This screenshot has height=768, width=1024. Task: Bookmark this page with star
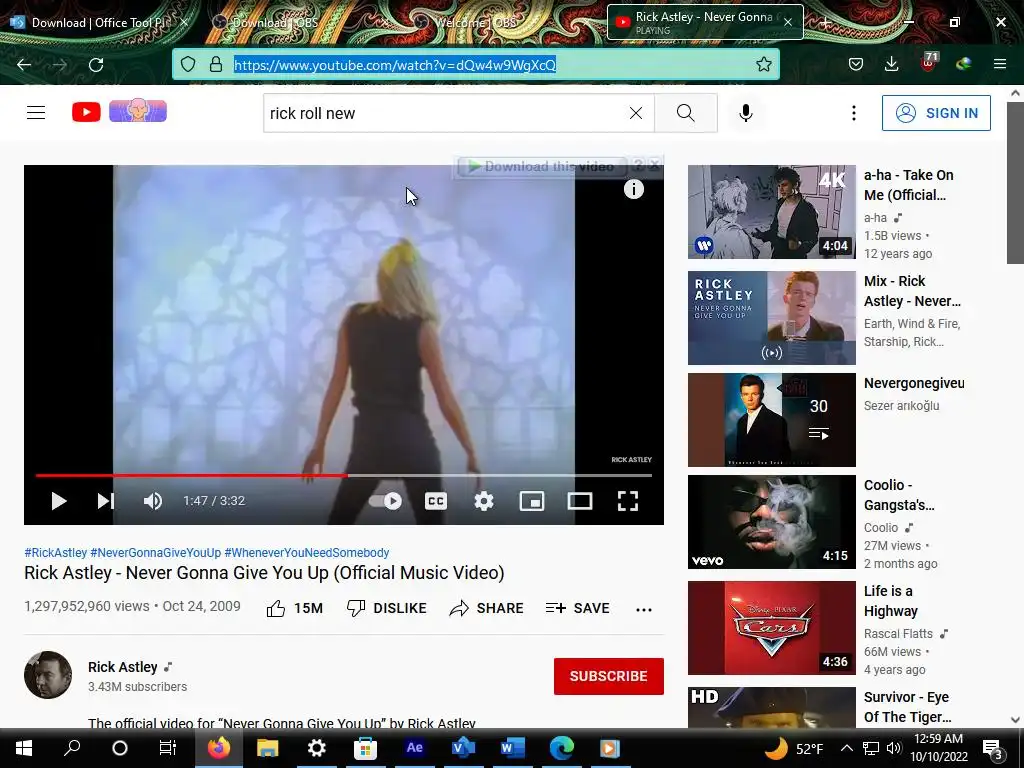763,64
